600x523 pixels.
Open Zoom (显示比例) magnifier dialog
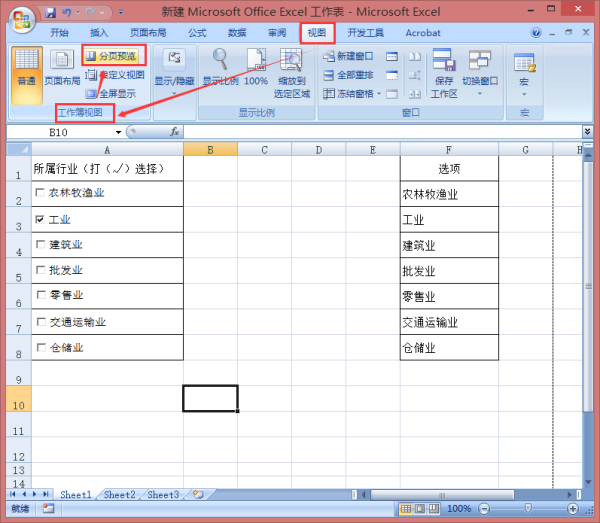[x=220, y=67]
